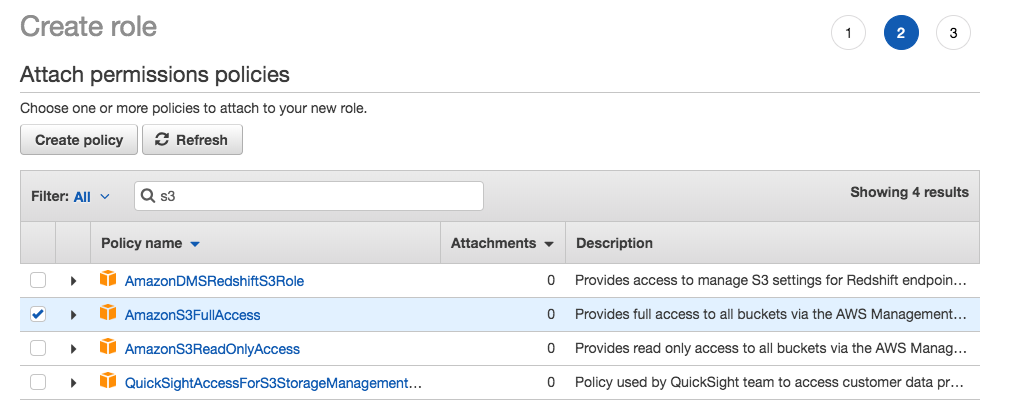1013x419 pixels.
Task: Click the Refresh button
Action: (x=193, y=140)
